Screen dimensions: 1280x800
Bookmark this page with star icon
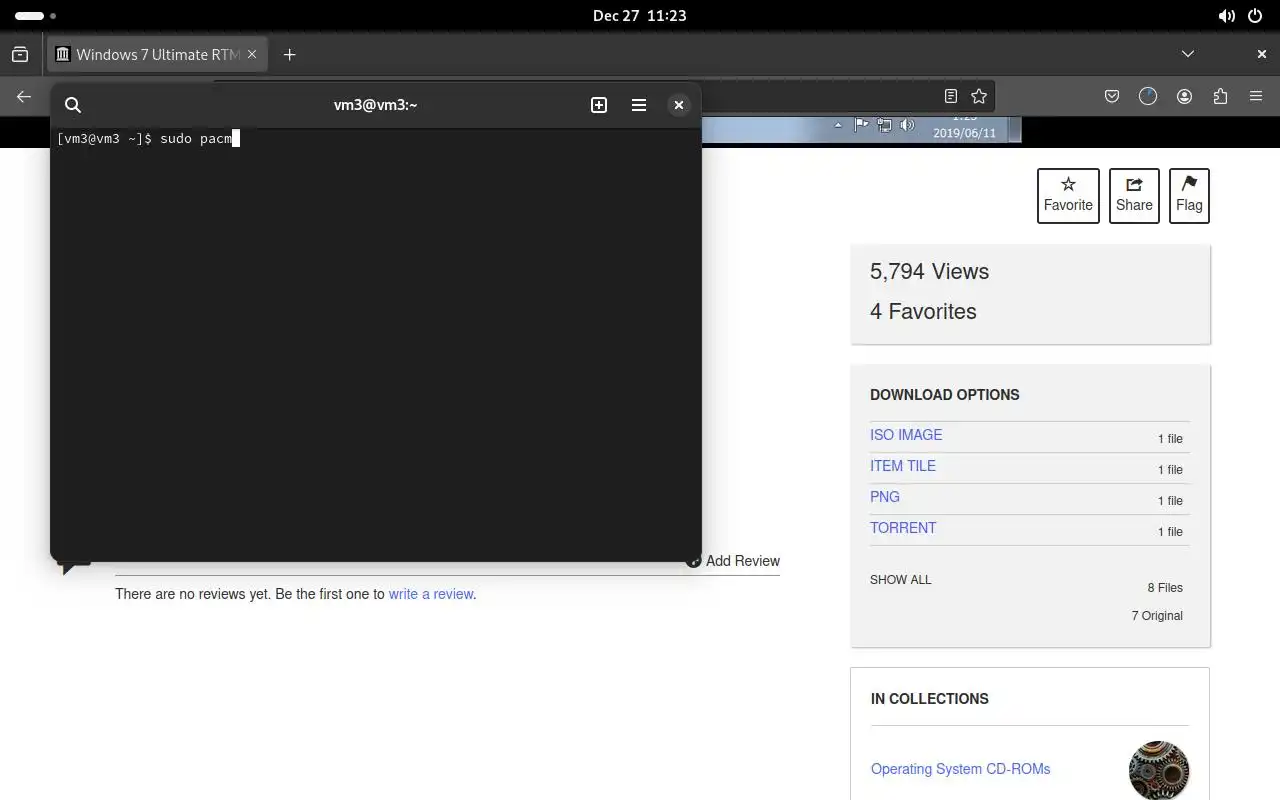979,96
